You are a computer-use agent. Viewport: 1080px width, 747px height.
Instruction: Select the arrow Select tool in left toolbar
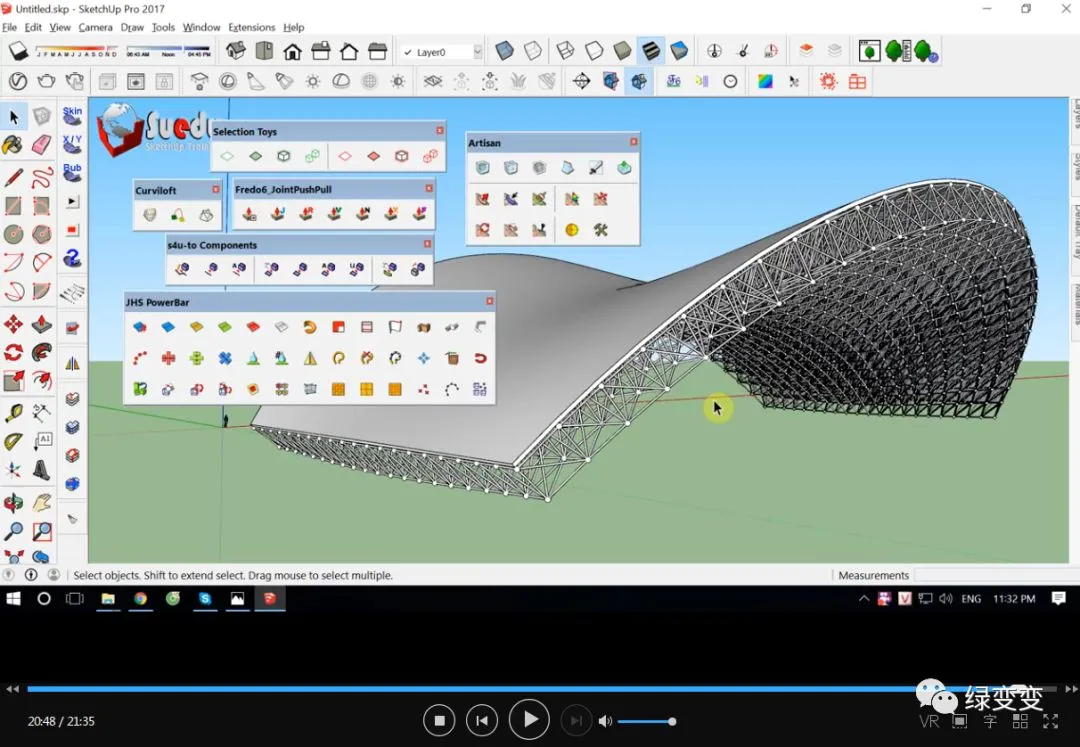(x=14, y=117)
